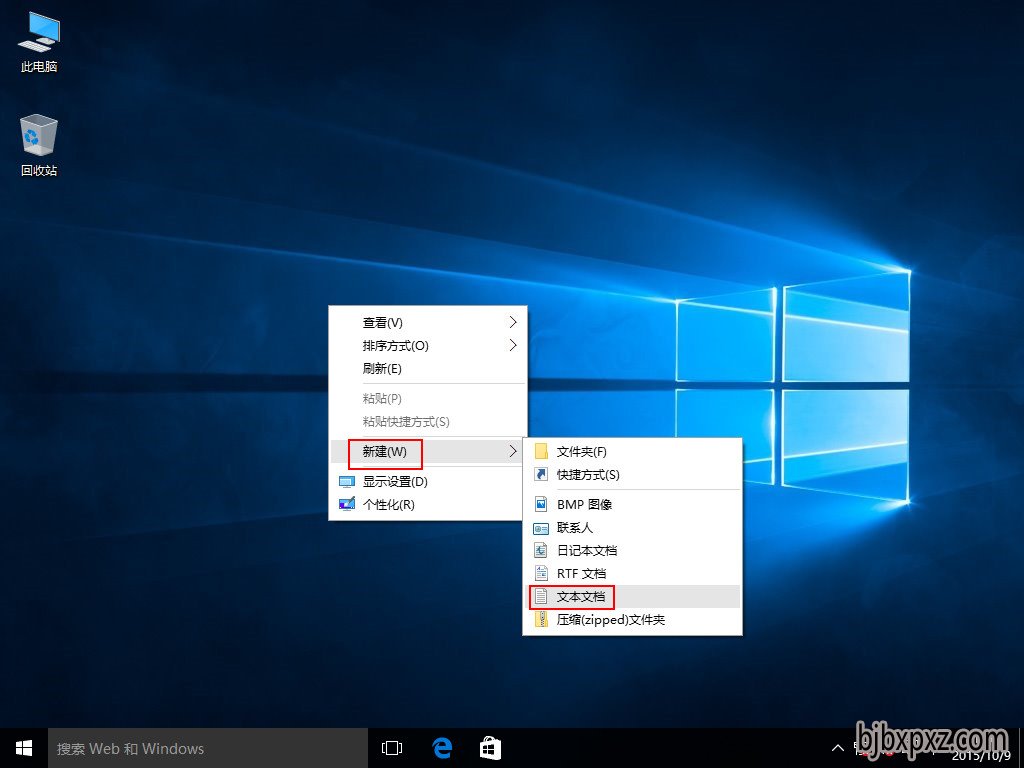Create a new 文件夹(F)
Image resolution: width=1024 pixels, height=768 pixels.
point(633,452)
